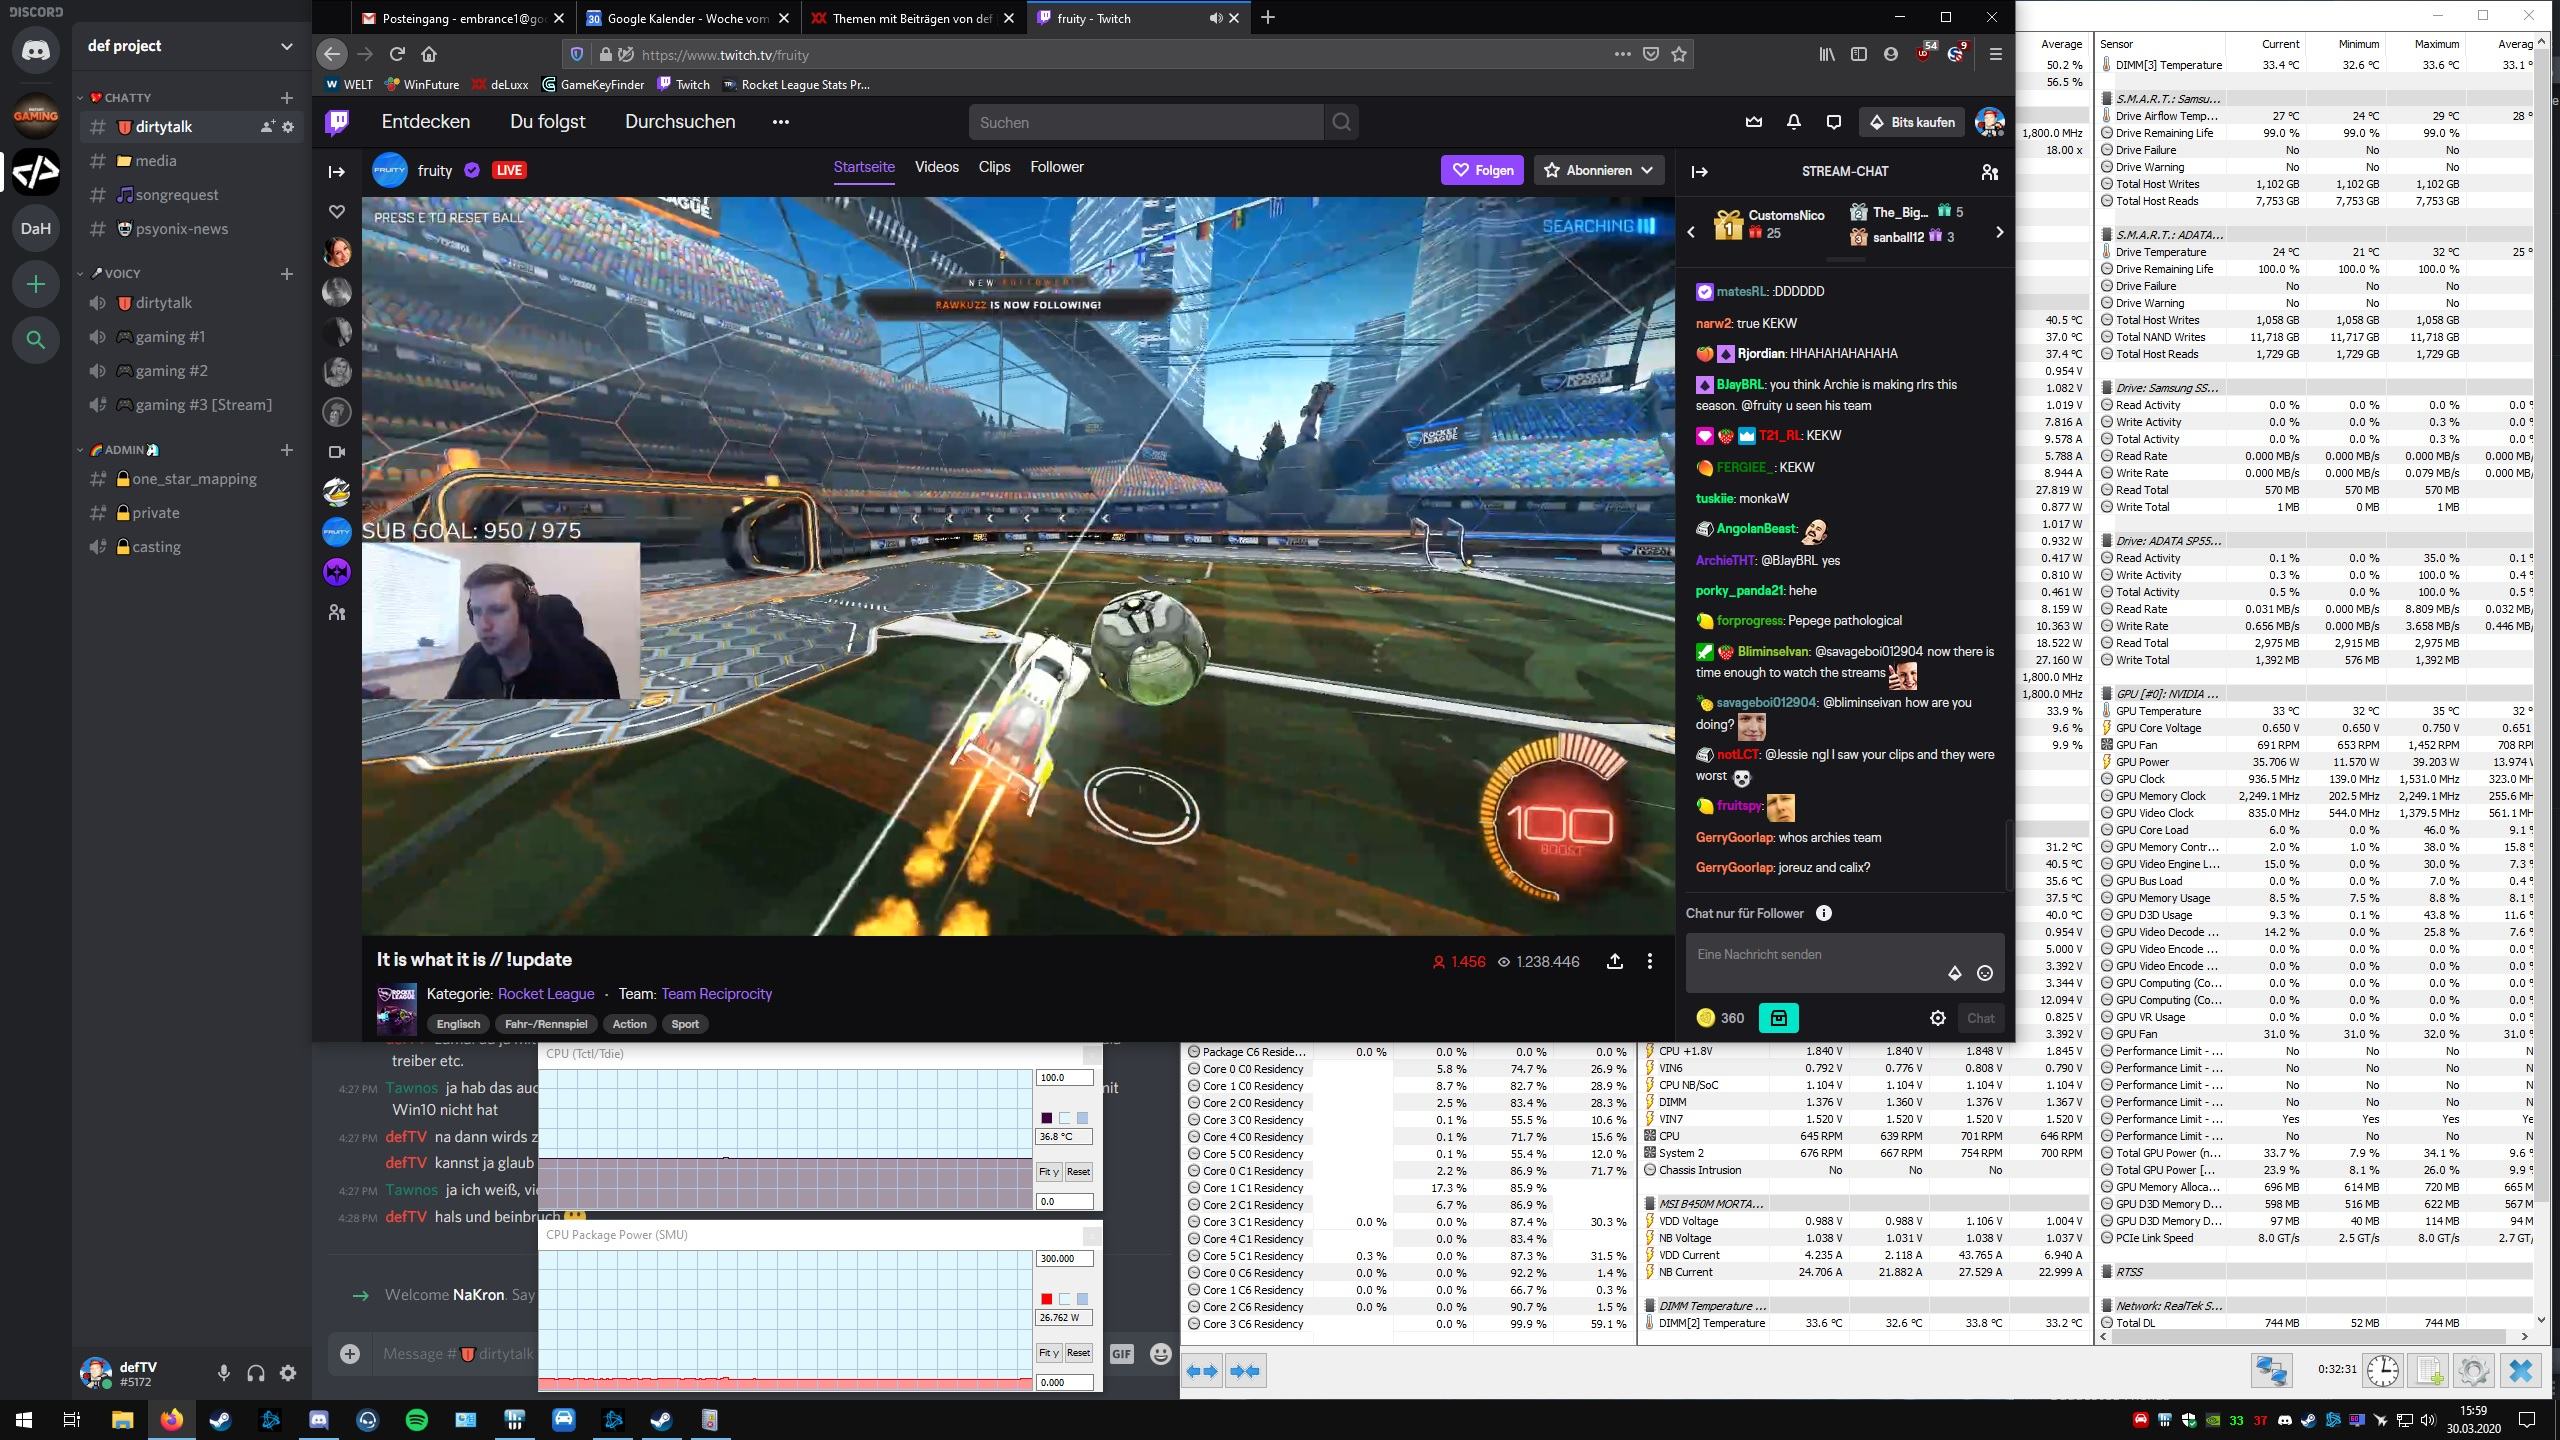
Task: Open Team Reciprocity link
Action: coord(716,993)
